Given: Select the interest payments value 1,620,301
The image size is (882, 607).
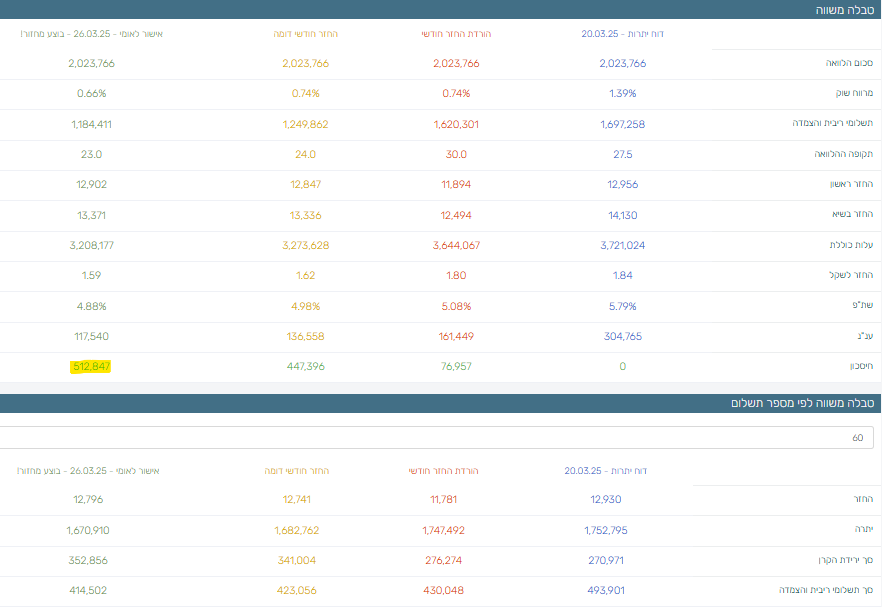Looking at the screenshot, I should coord(456,125).
